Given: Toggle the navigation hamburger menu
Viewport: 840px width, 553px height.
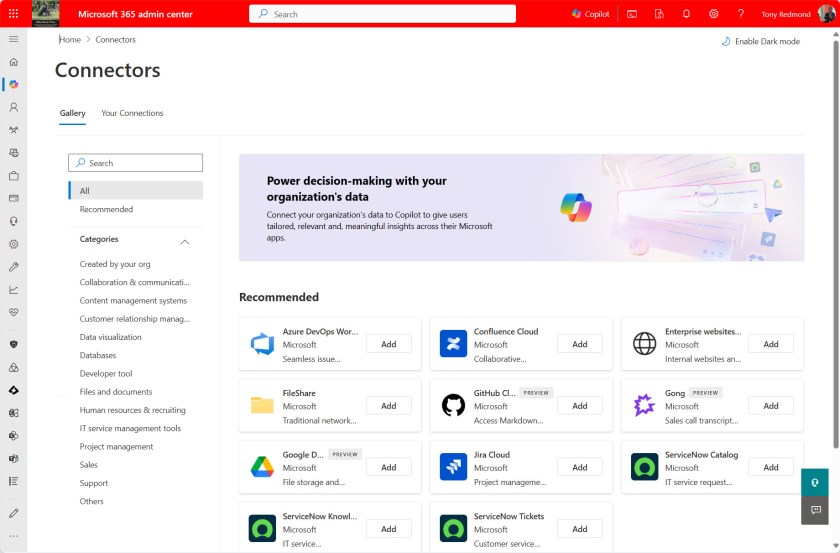Looking at the screenshot, I should pos(14,39).
